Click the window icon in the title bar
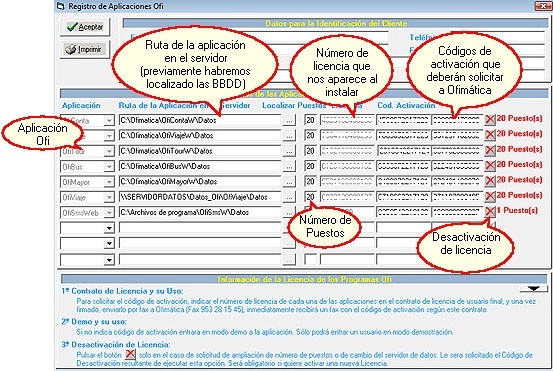553x371 pixels. [61, 6]
